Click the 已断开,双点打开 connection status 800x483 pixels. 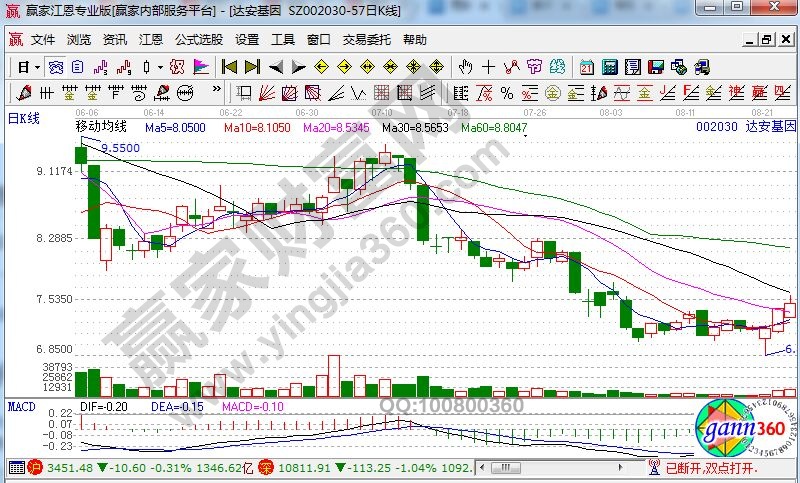tap(711, 467)
